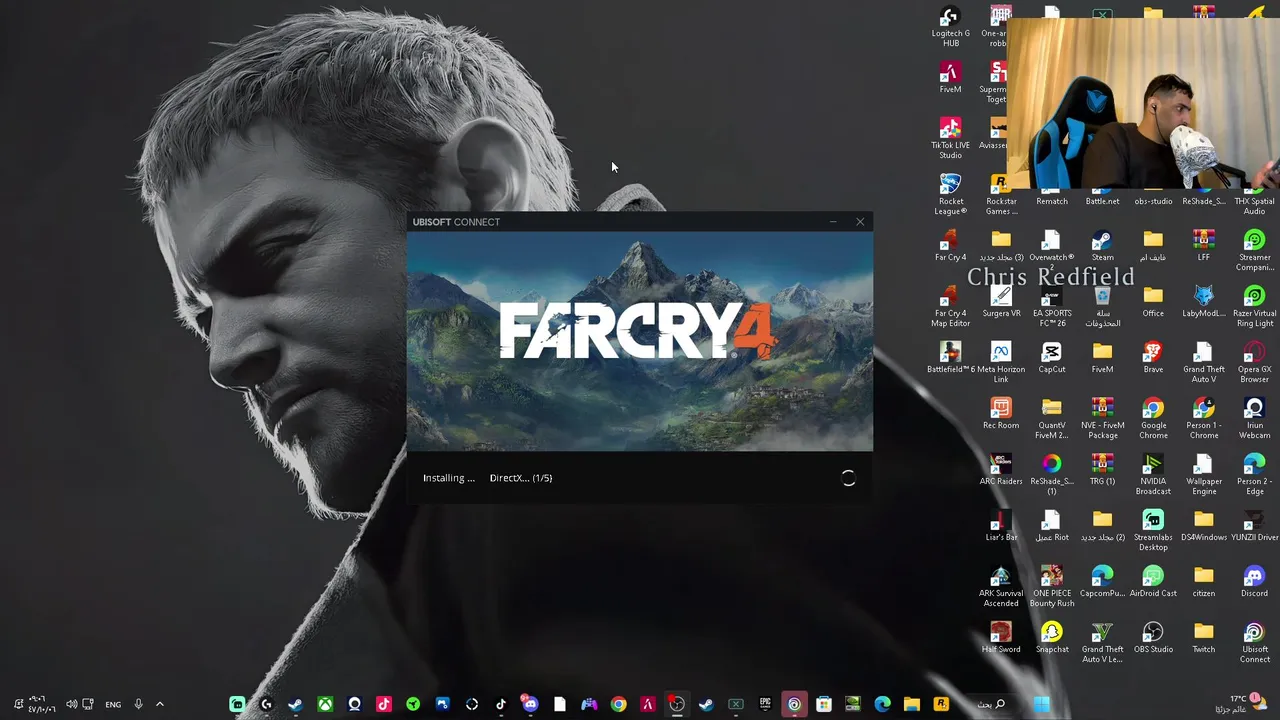
Task: Select the Grand Theft Auto V shortcut
Action: click(x=1204, y=363)
